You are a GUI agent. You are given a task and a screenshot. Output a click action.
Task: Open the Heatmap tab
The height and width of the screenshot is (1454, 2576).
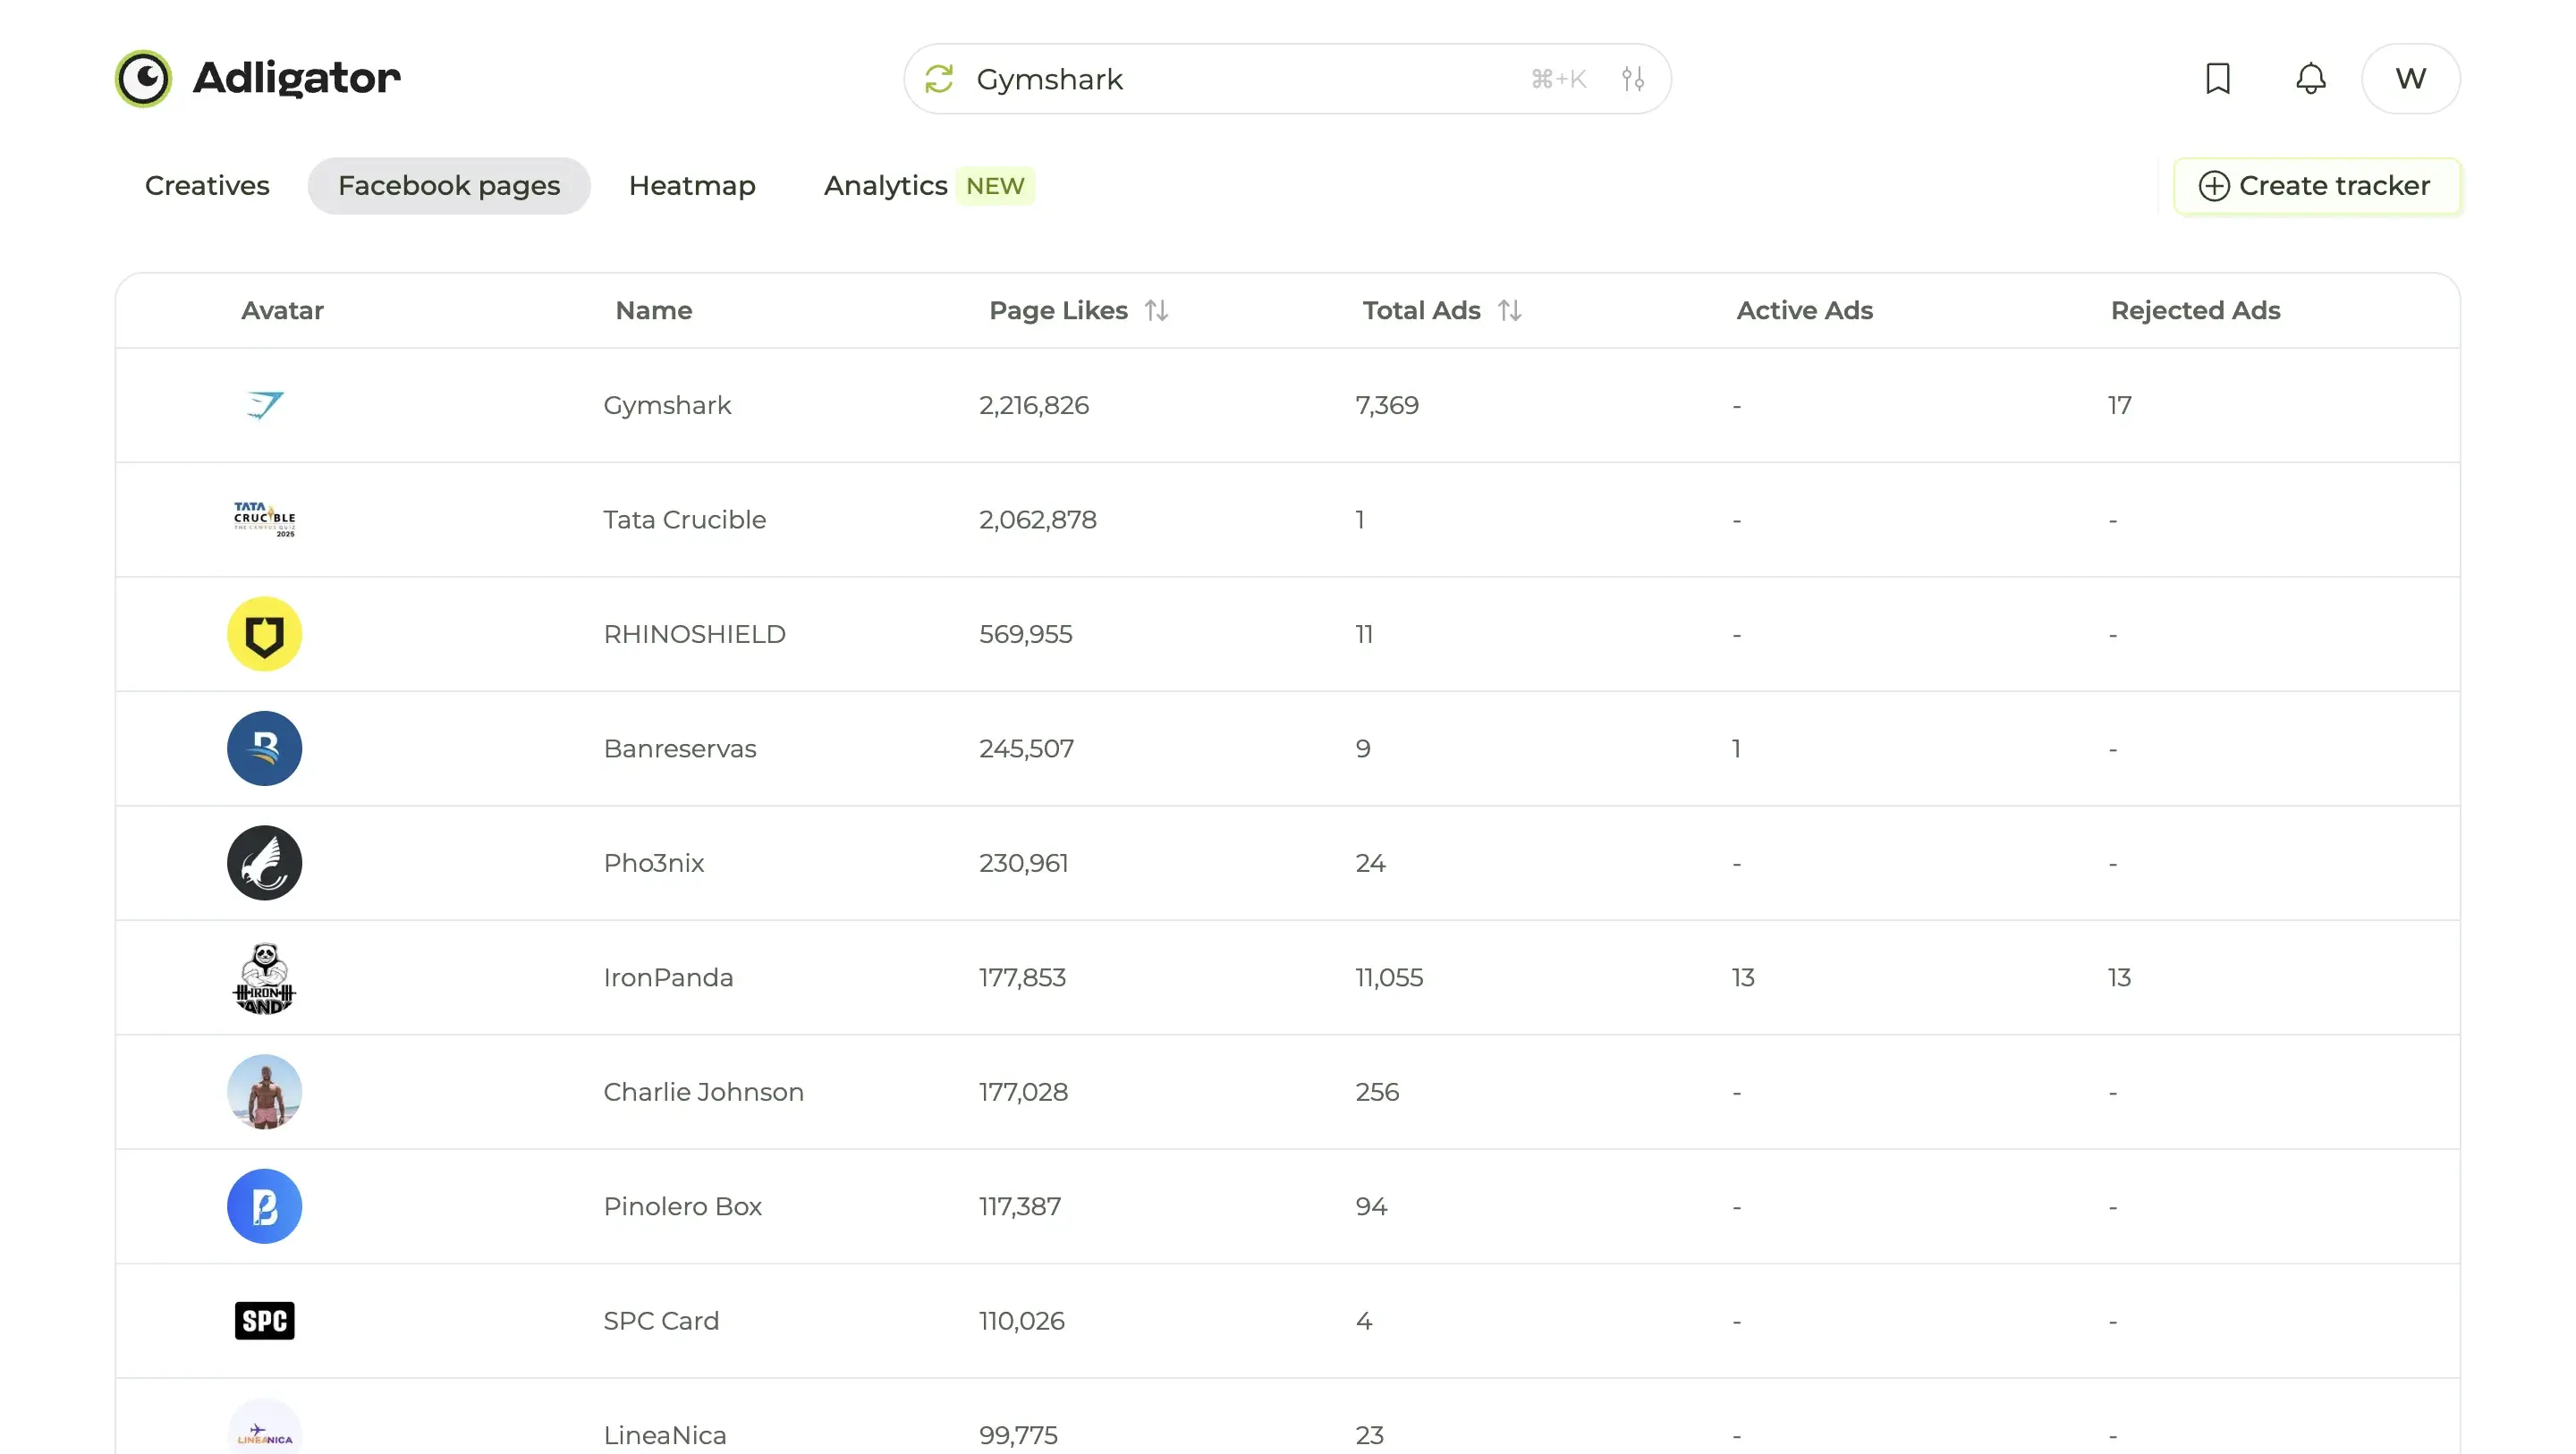692,186
